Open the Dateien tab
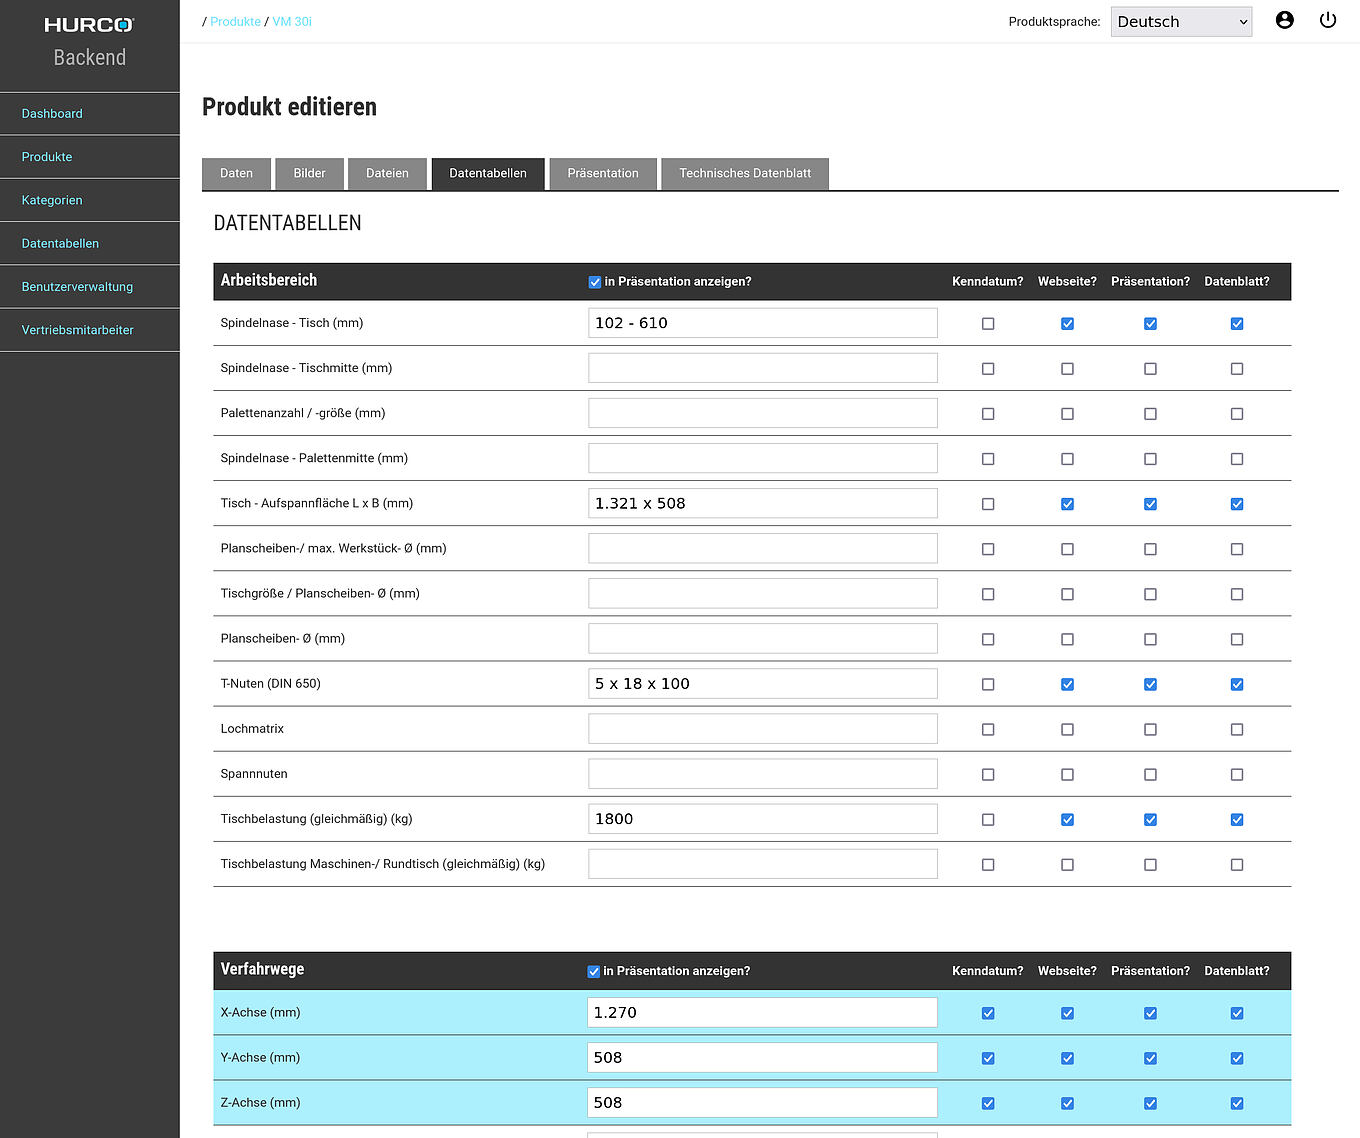Viewport: 1360px width, 1138px height. (x=387, y=173)
